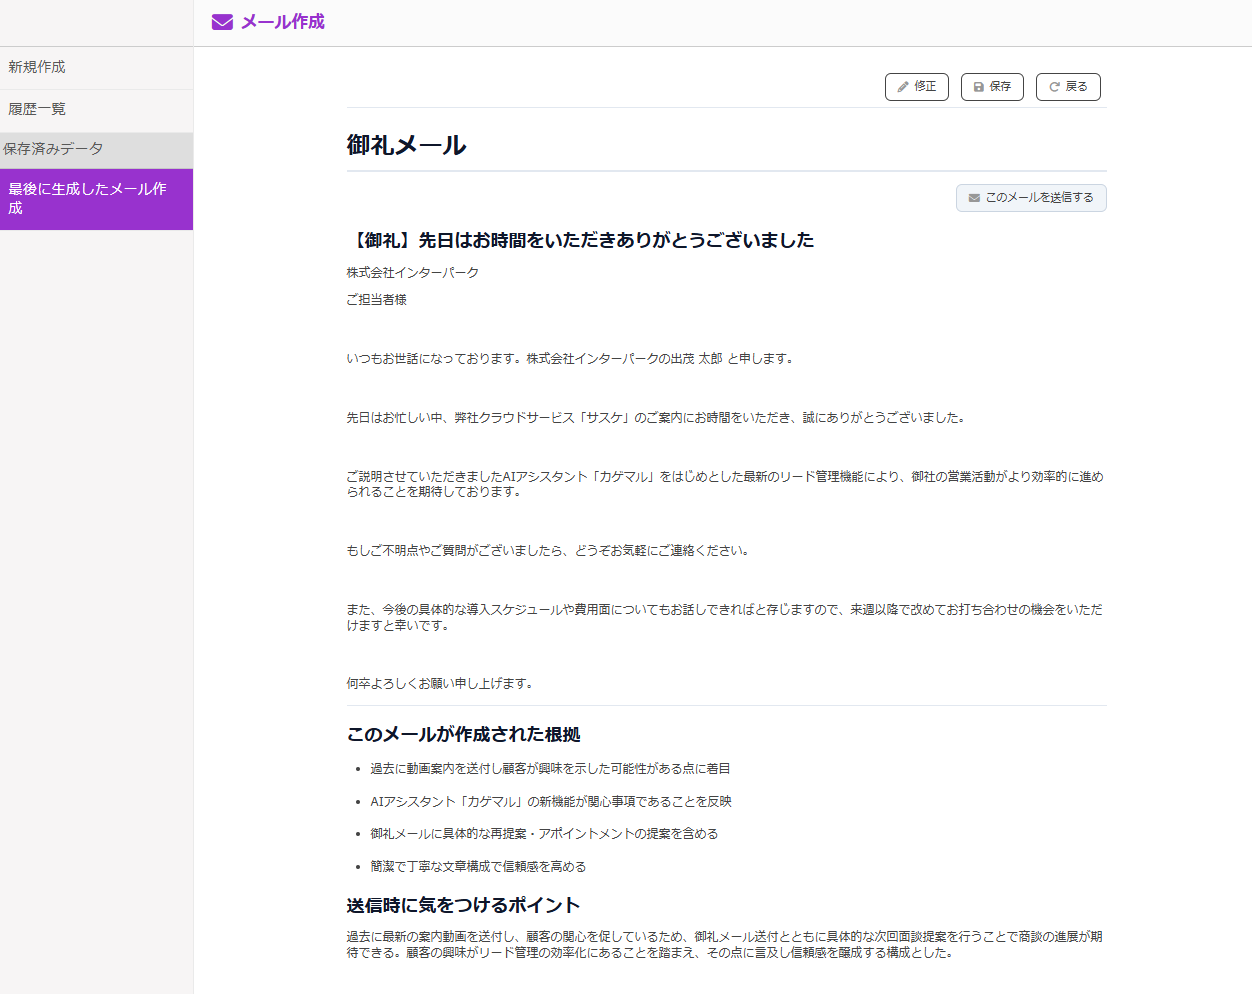Go to 履歴一覧 in the sidebar
Image resolution: width=1252 pixels, height=994 pixels.
coord(37,109)
